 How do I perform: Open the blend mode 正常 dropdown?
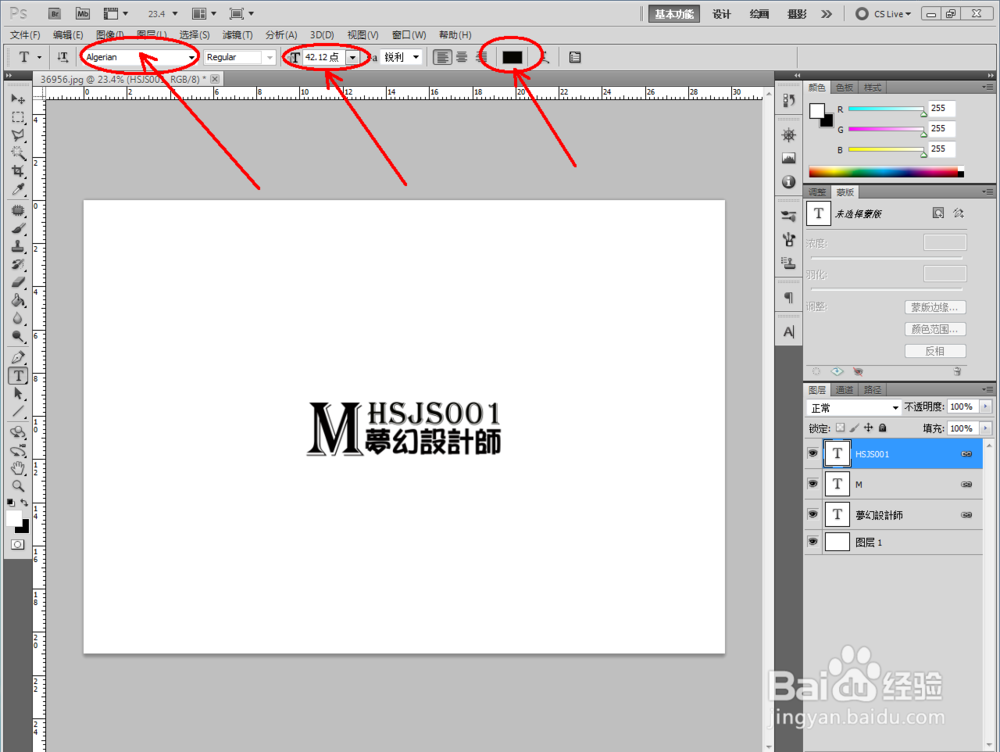[854, 408]
